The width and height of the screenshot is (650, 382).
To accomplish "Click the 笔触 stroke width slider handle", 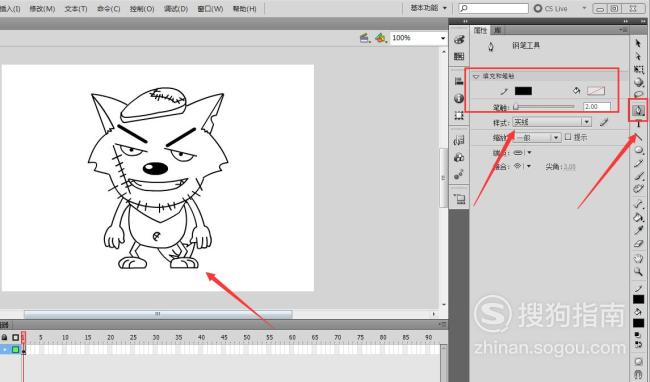I will pyautogui.click(x=516, y=107).
